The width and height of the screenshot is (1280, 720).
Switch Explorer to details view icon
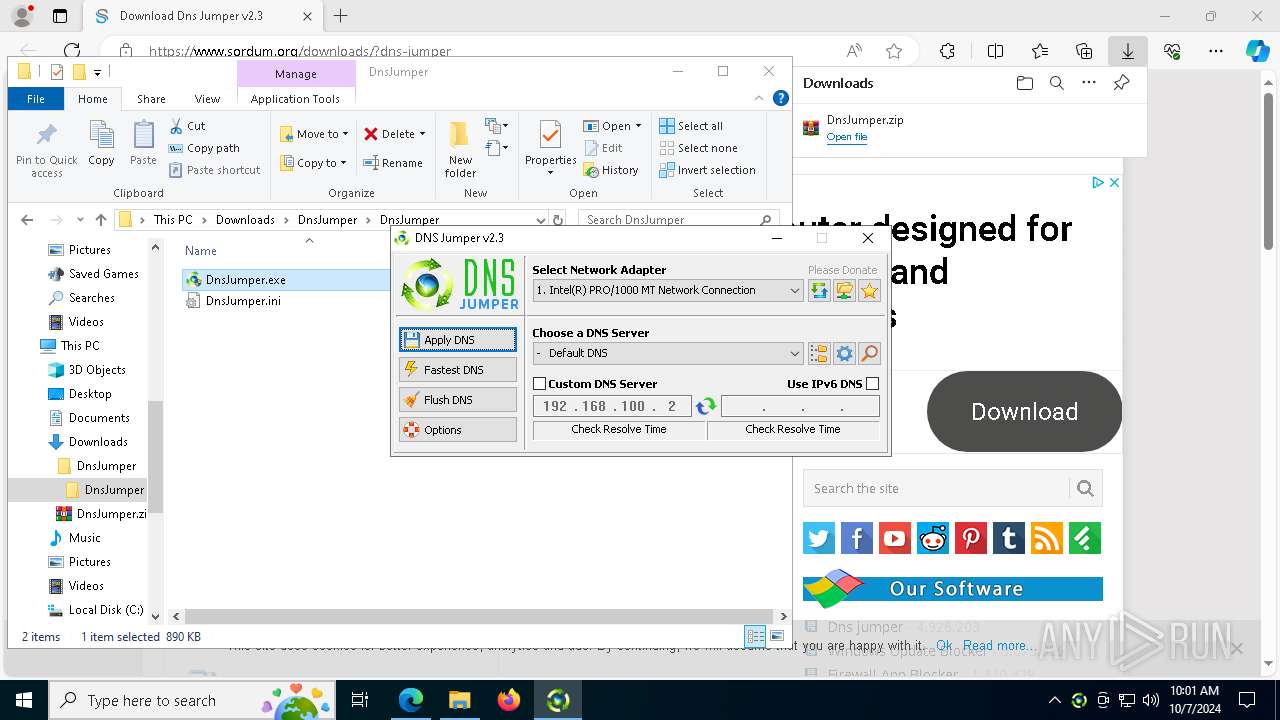pyautogui.click(x=755, y=637)
